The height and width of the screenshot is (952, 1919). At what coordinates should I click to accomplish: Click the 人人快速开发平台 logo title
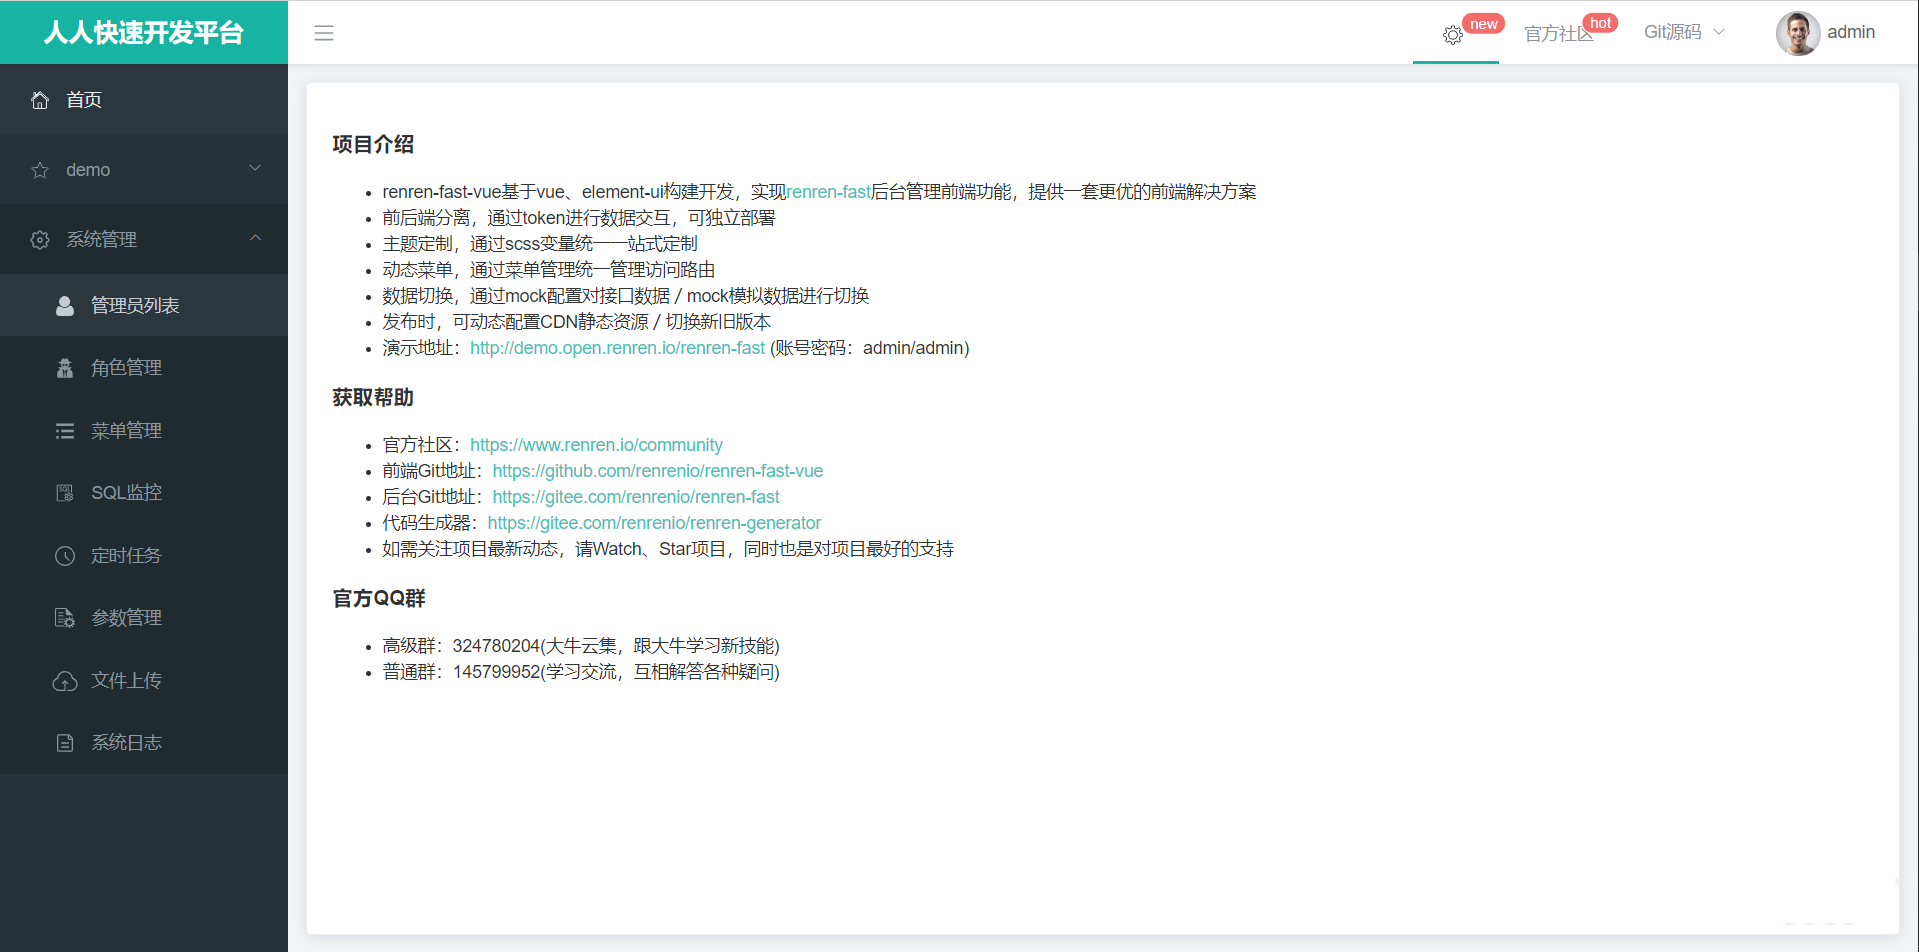pos(144,33)
